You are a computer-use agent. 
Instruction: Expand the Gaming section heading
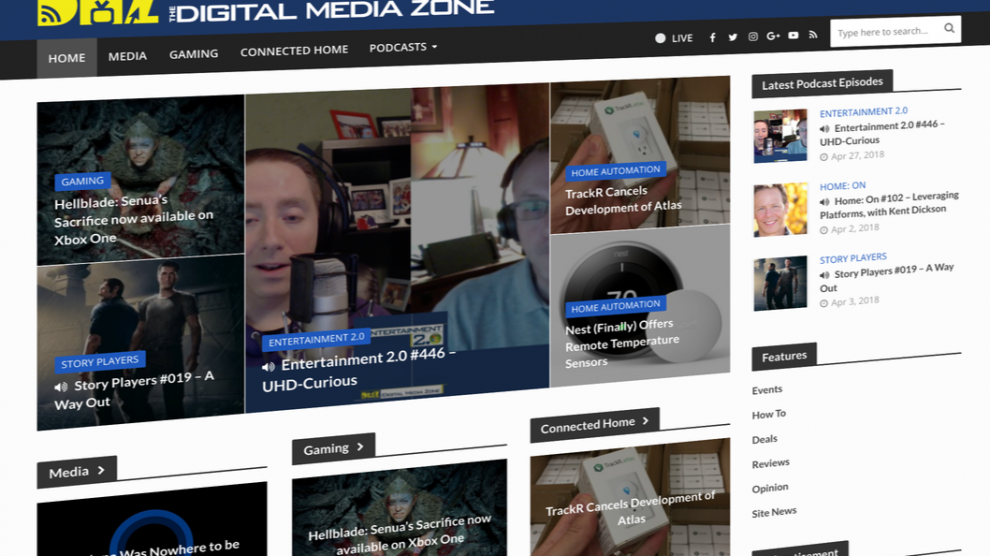point(333,448)
